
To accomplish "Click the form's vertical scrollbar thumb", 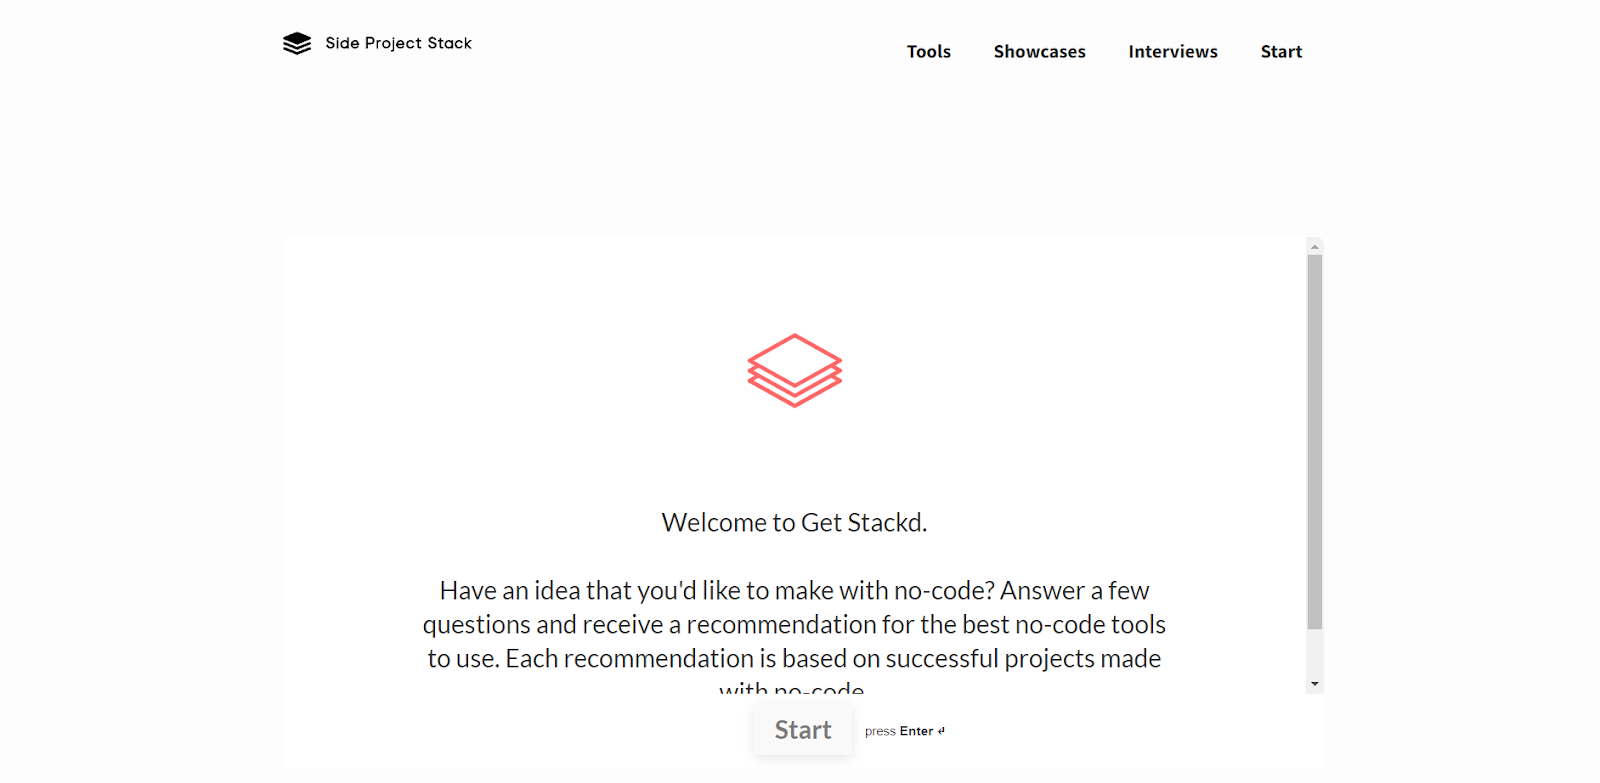I will coord(1315,442).
